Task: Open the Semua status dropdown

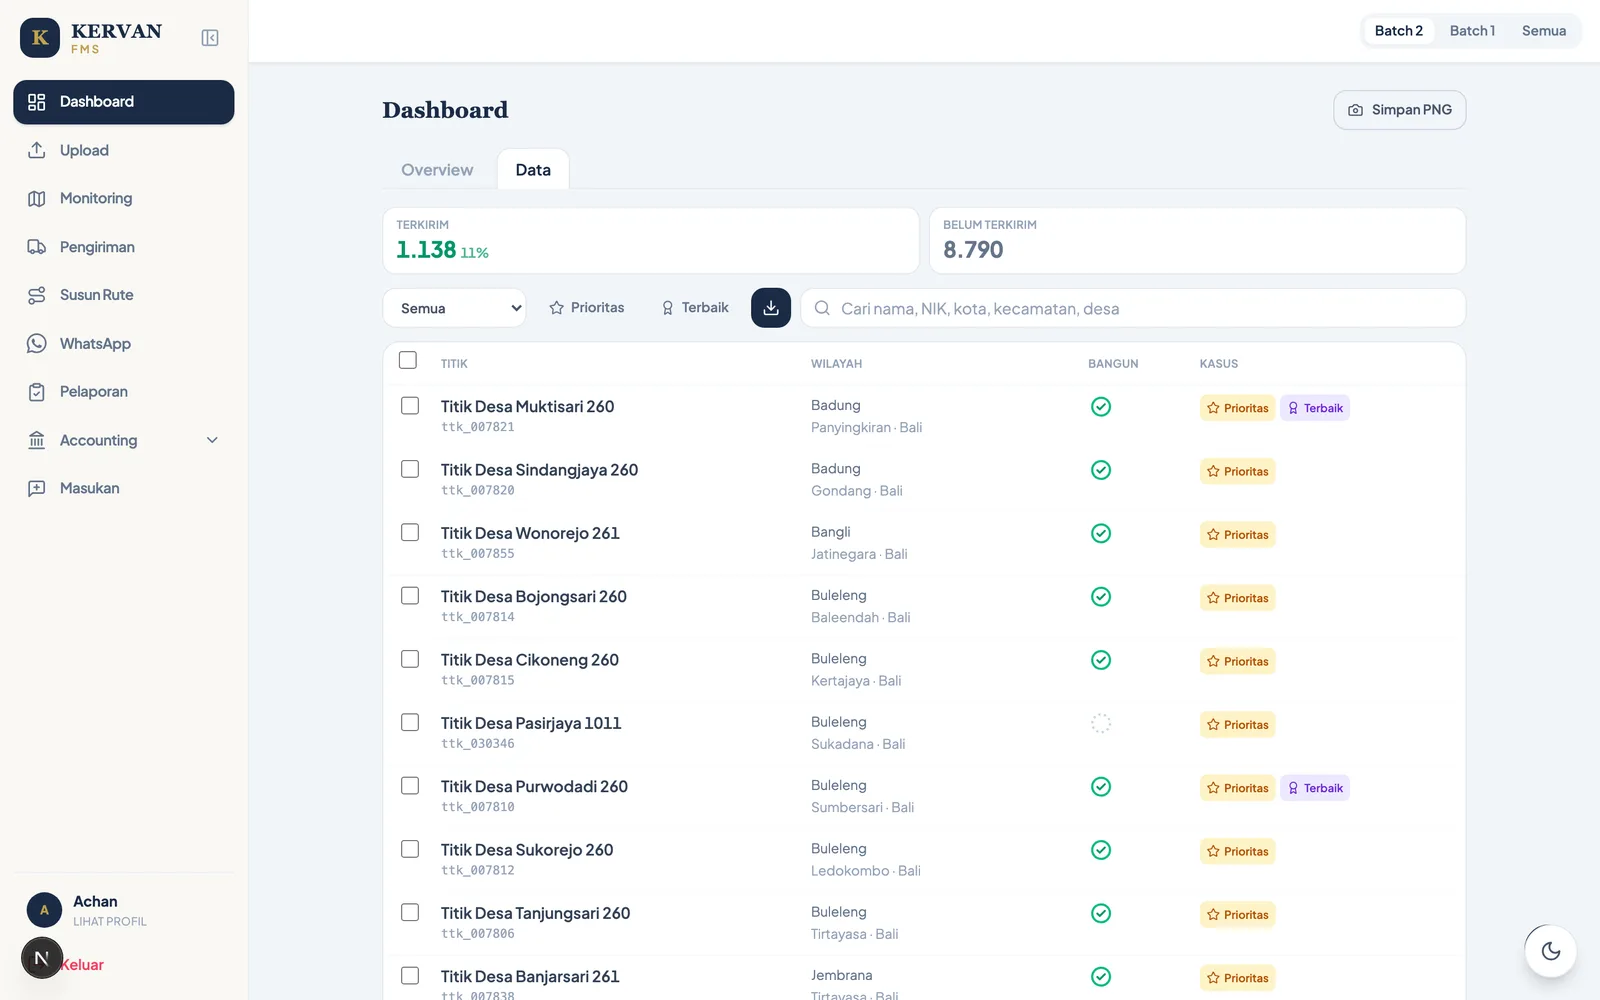Action: pos(454,308)
